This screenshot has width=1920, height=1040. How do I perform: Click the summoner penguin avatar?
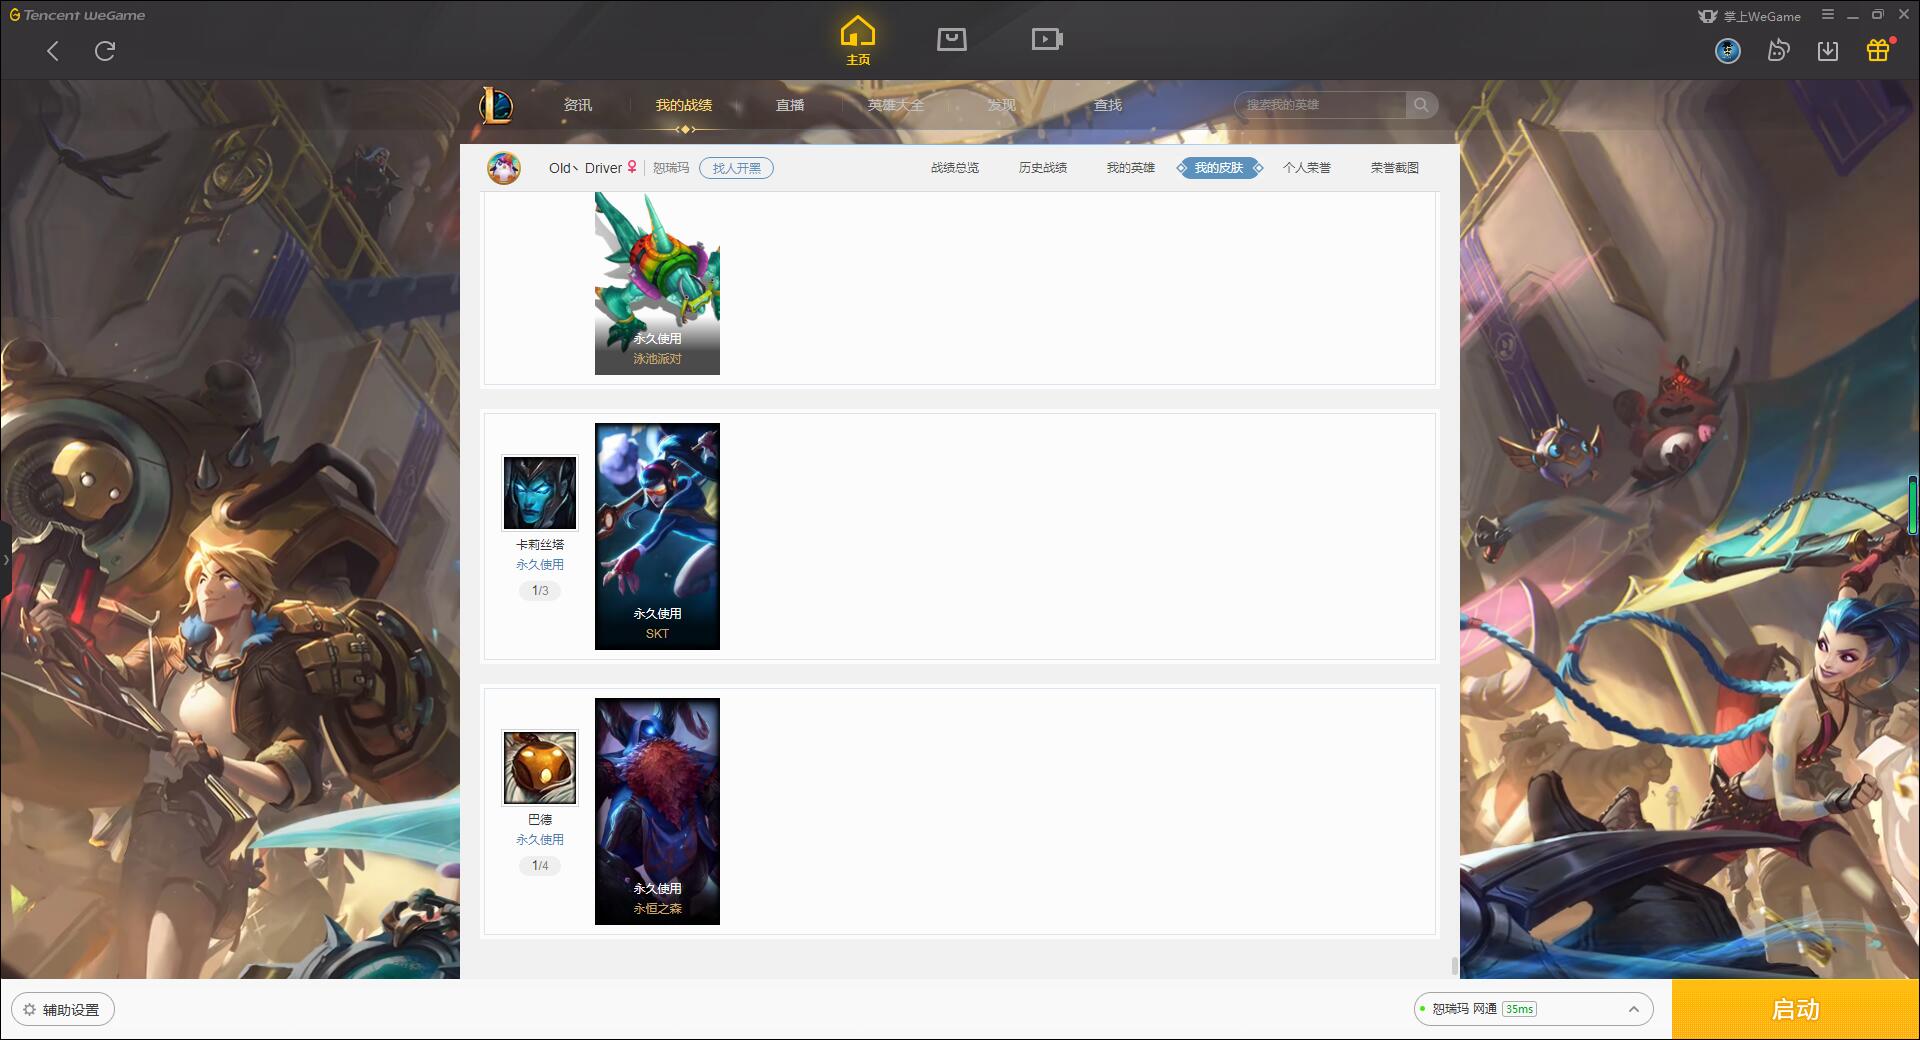coord(504,168)
